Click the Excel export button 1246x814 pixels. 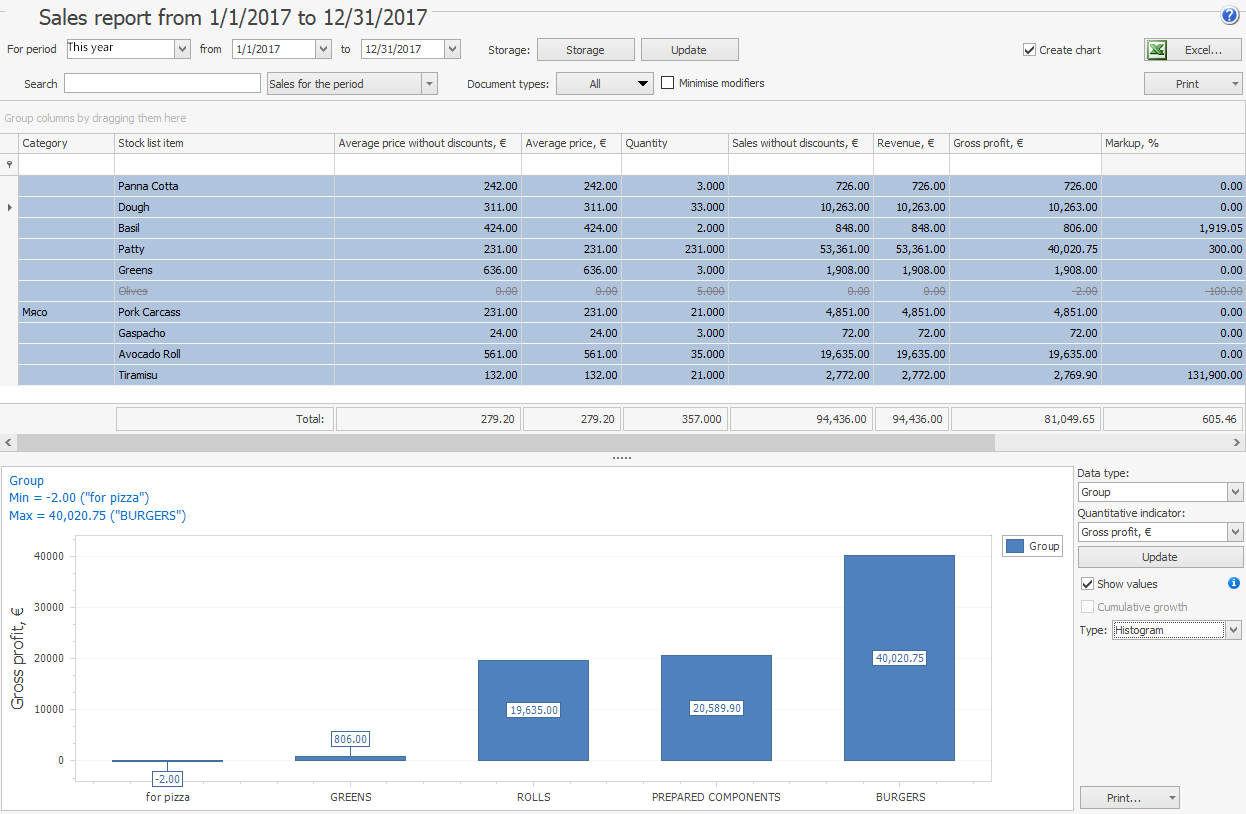(1192, 50)
